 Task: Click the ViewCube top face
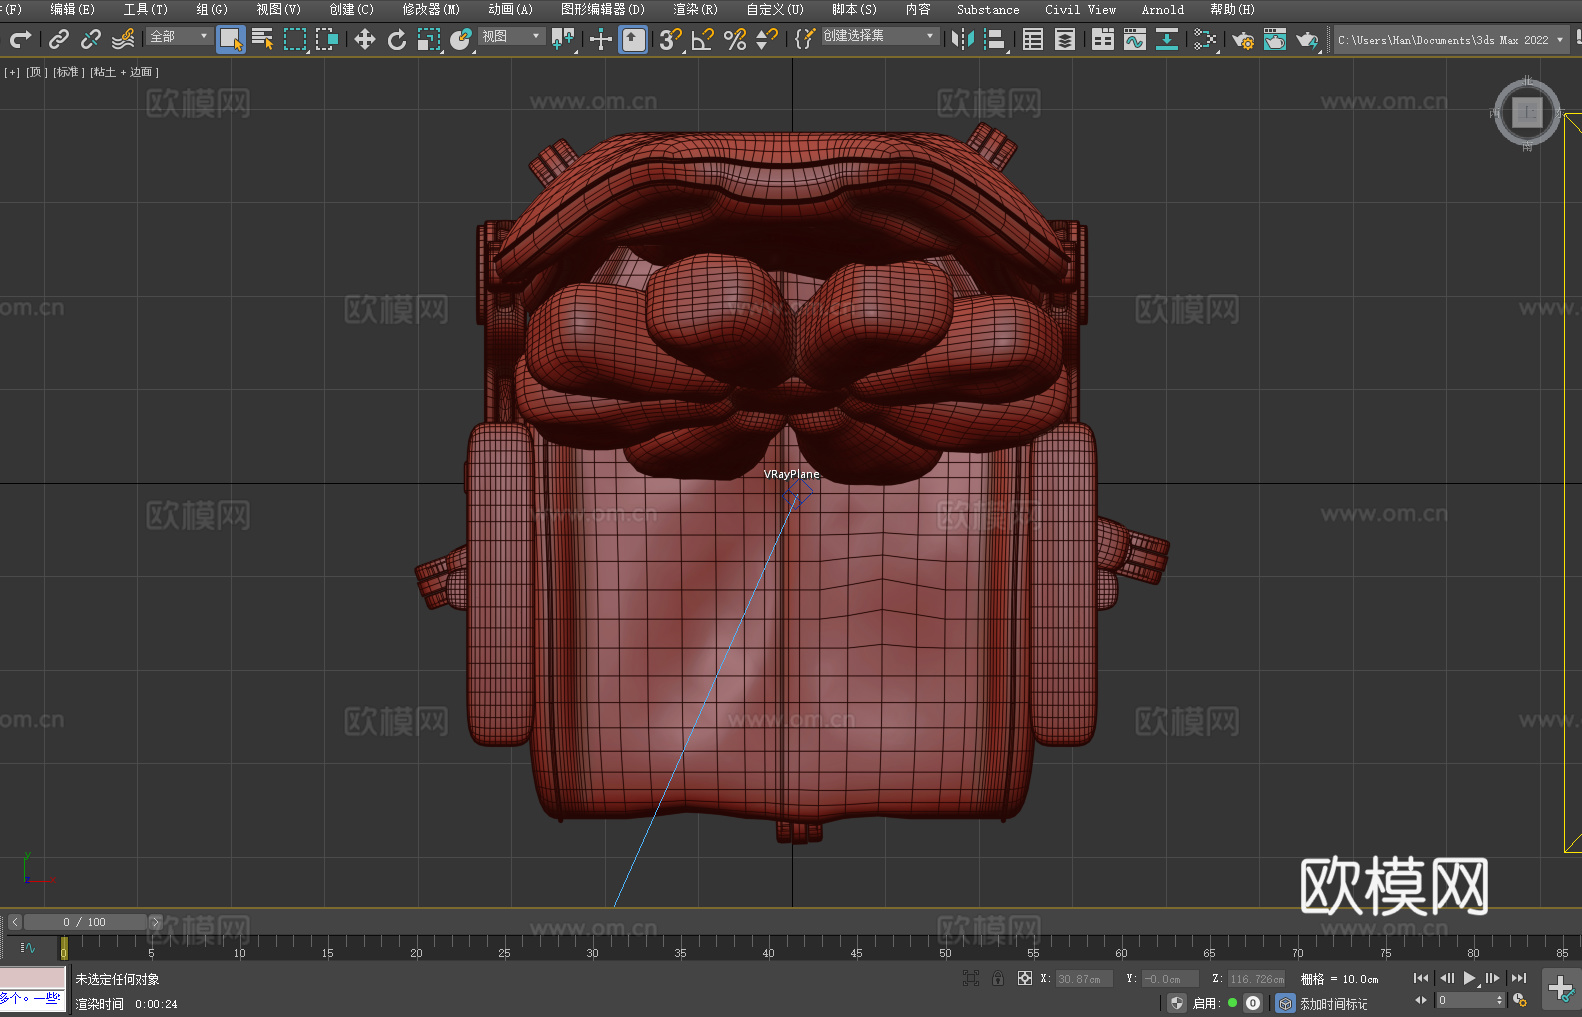(1527, 112)
